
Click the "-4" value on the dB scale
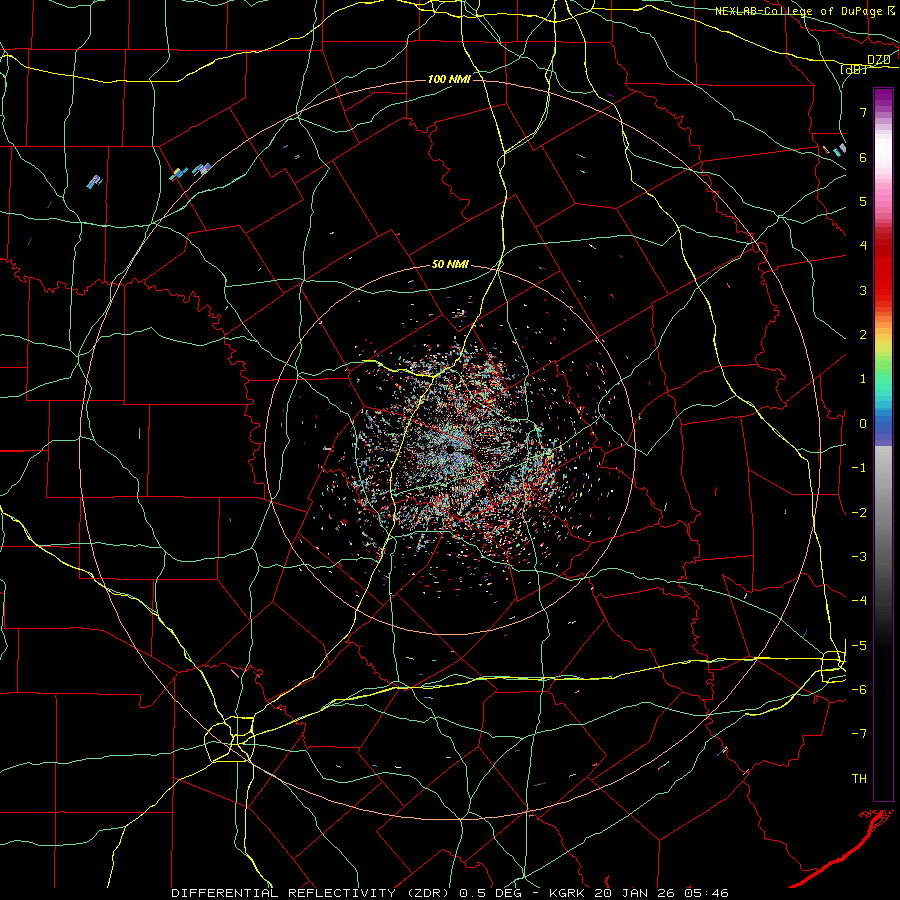coord(859,601)
